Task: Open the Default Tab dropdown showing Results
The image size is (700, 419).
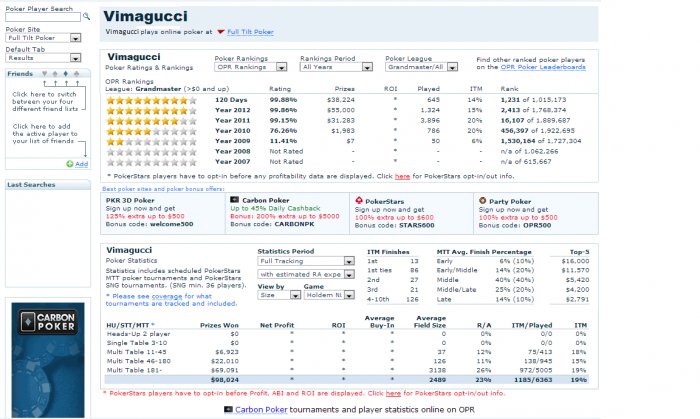Action: [43, 58]
